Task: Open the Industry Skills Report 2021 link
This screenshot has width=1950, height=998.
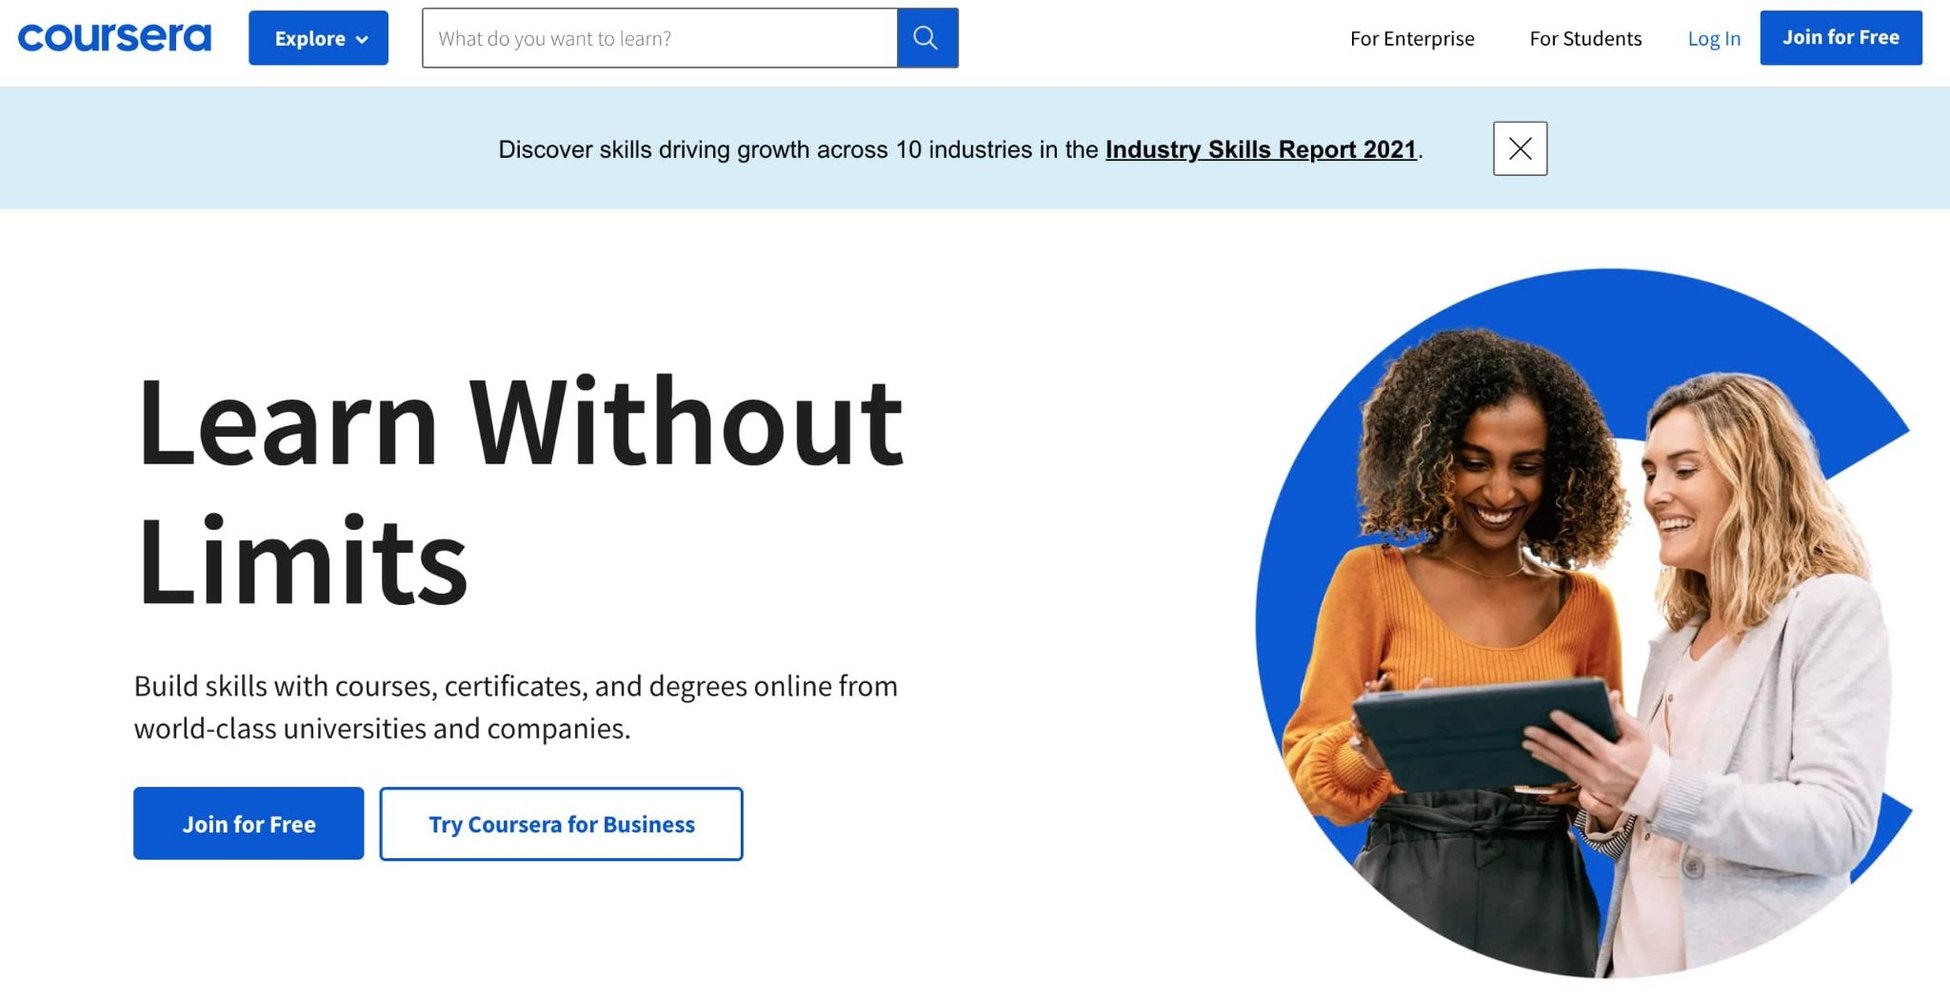Action: (x=1260, y=150)
